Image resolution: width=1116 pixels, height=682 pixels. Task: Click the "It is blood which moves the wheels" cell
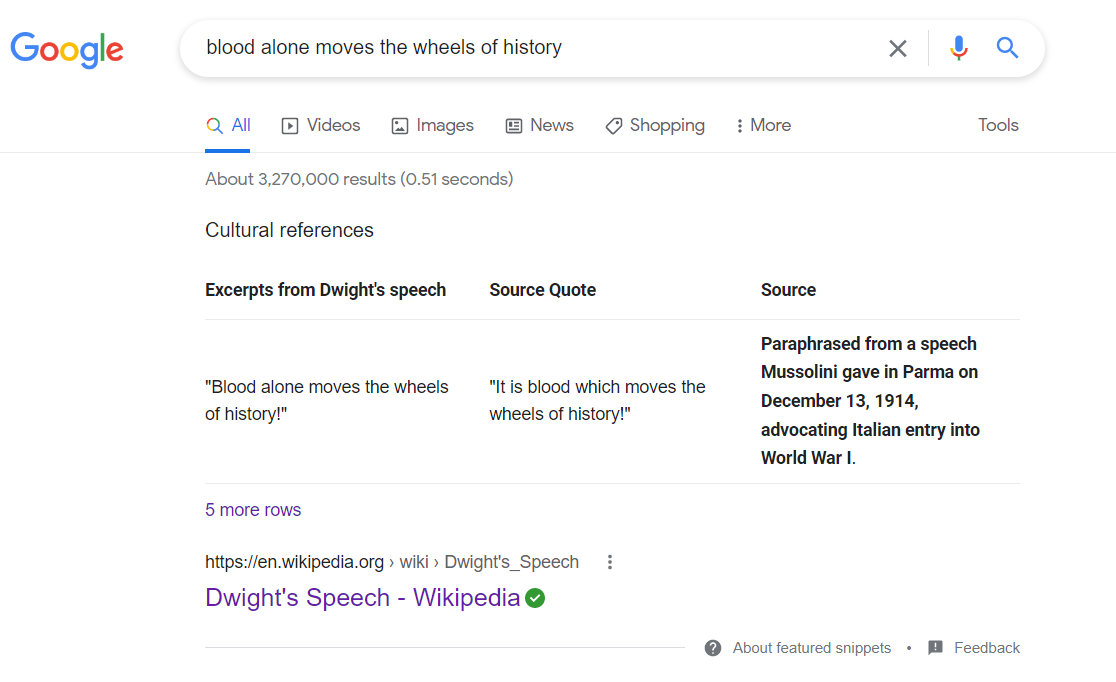(597, 400)
